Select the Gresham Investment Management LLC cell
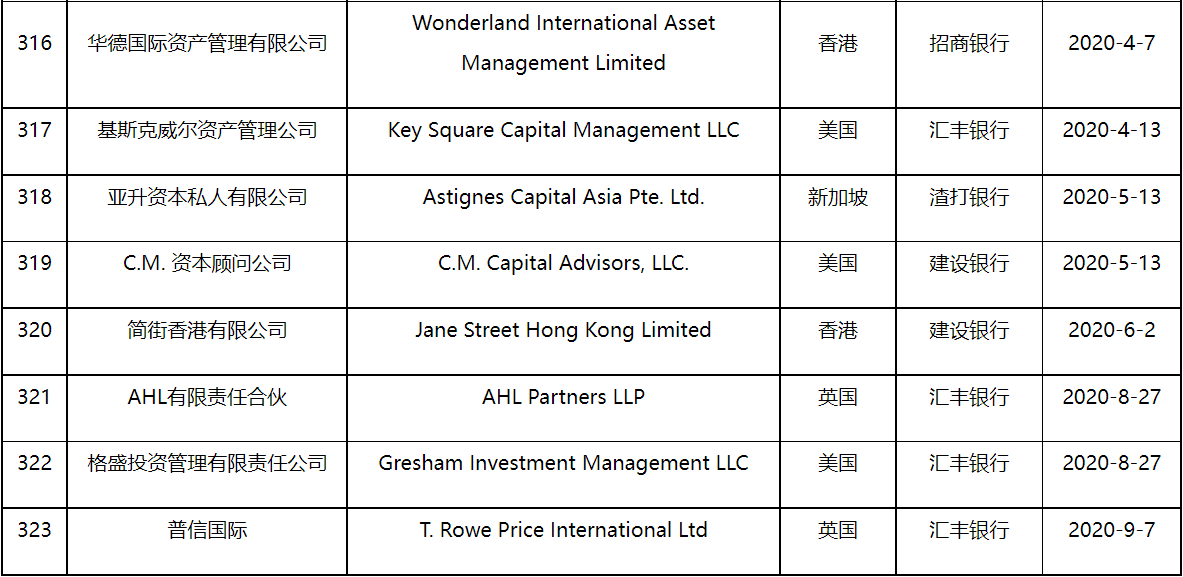1183x577 pixels. (x=564, y=474)
